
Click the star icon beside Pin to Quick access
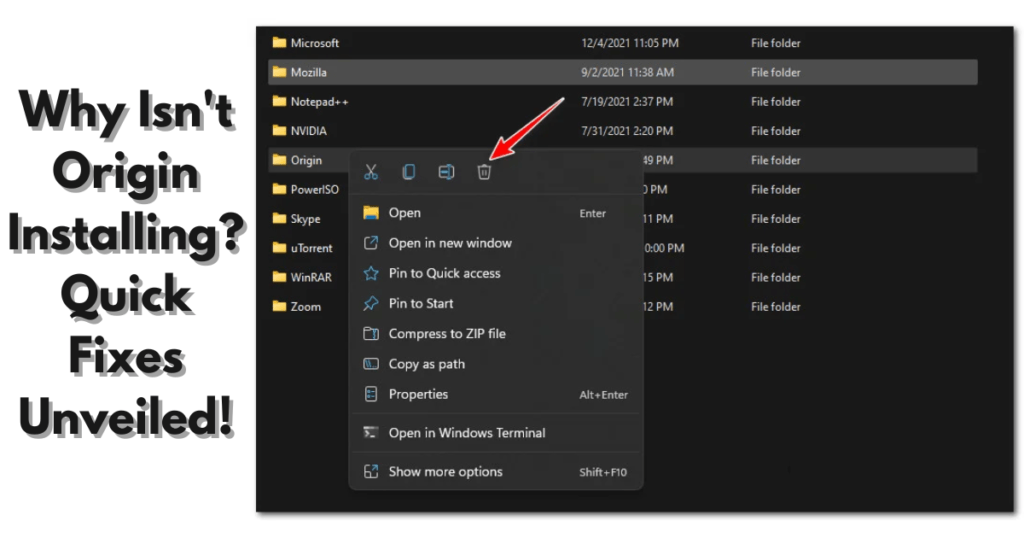[371, 273]
